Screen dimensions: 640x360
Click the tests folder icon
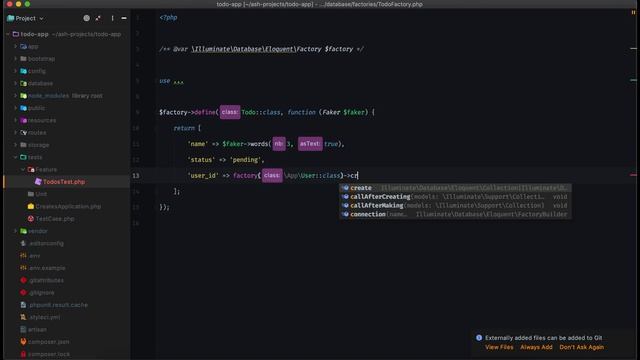(23, 157)
